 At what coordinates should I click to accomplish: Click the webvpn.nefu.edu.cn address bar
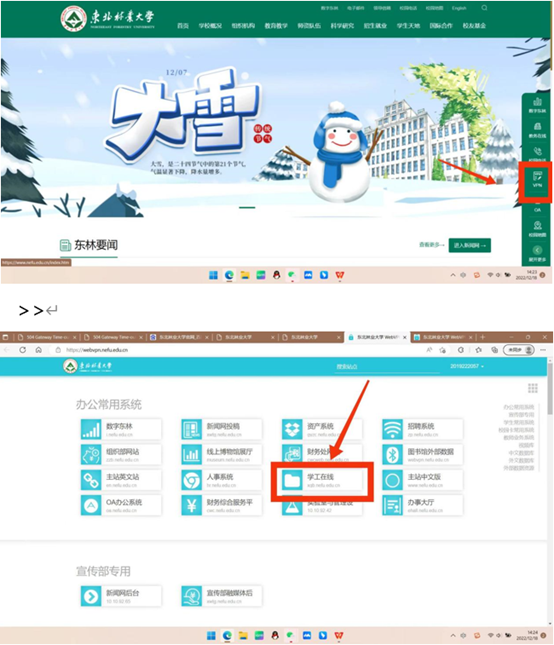point(239,350)
